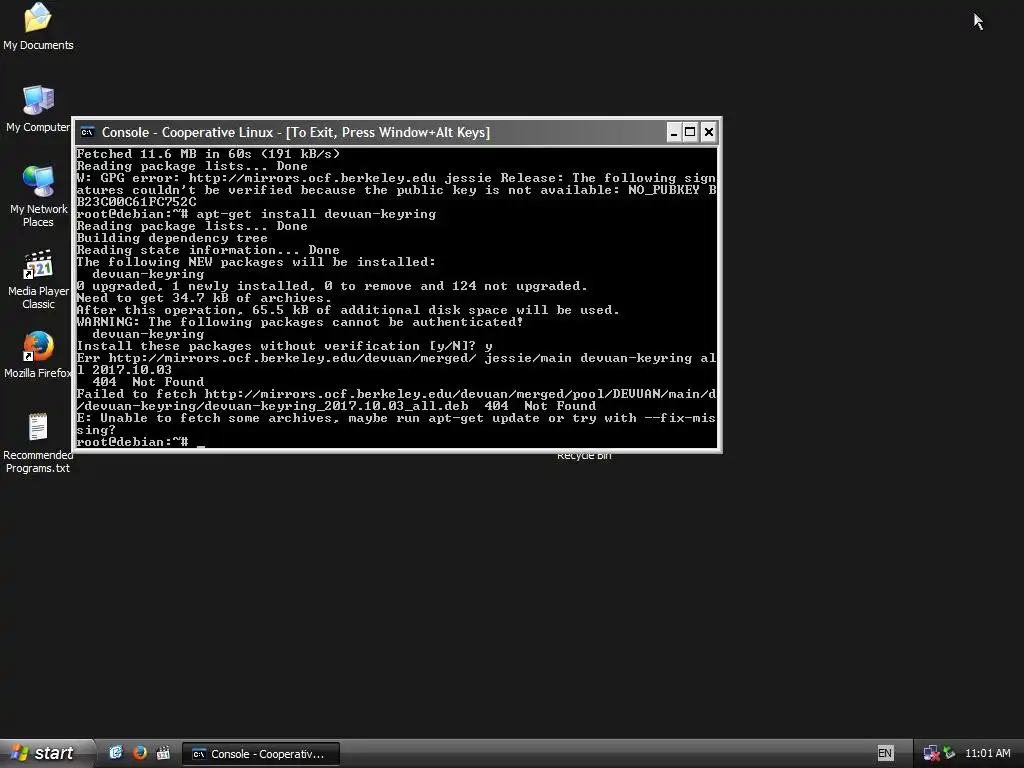This screenshot has width=1024, height=768.
Task: Click the 'W: GPG error' warning line
Action: pyautogui.click(x=396, y=190)
